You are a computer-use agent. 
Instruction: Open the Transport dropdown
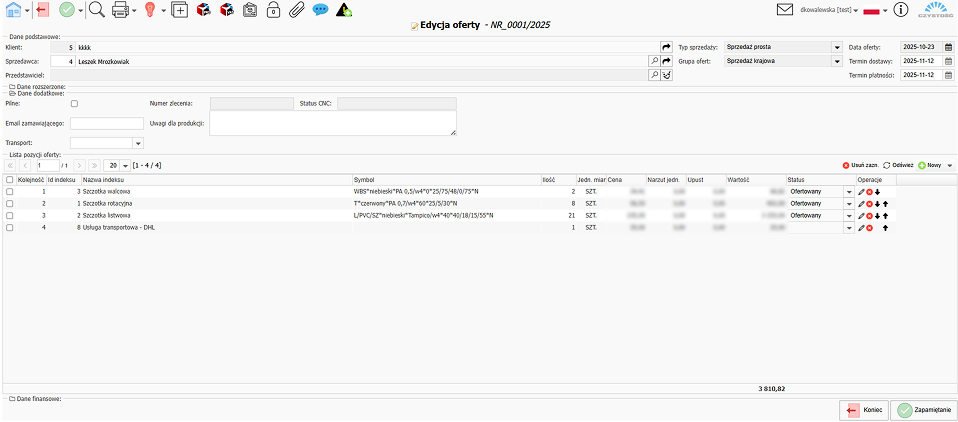138,143
